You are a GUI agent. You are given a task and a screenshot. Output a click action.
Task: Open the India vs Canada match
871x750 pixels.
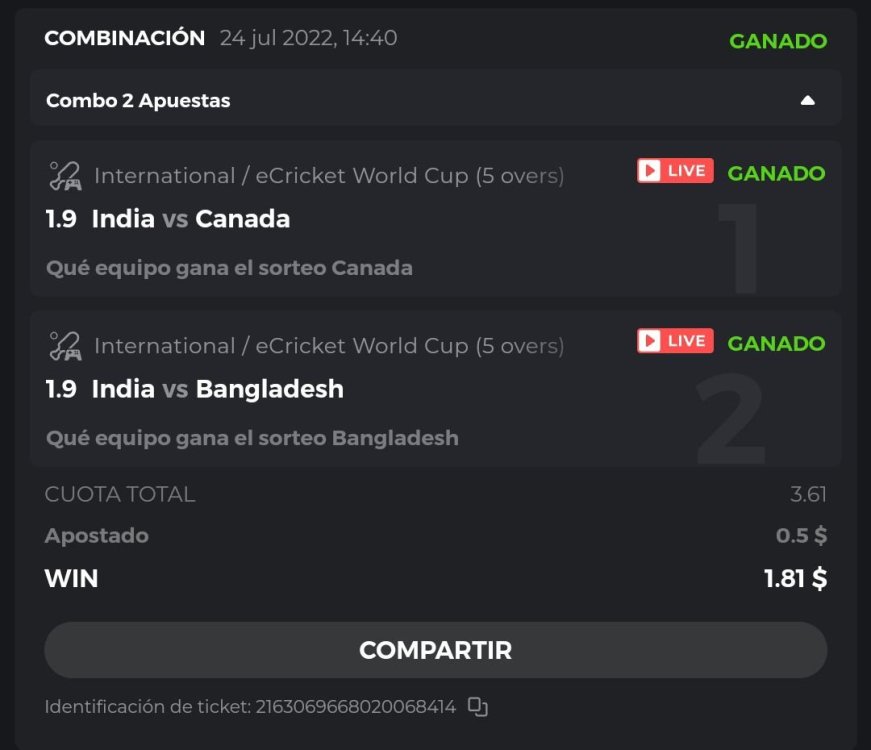click(x=190, y=219)
